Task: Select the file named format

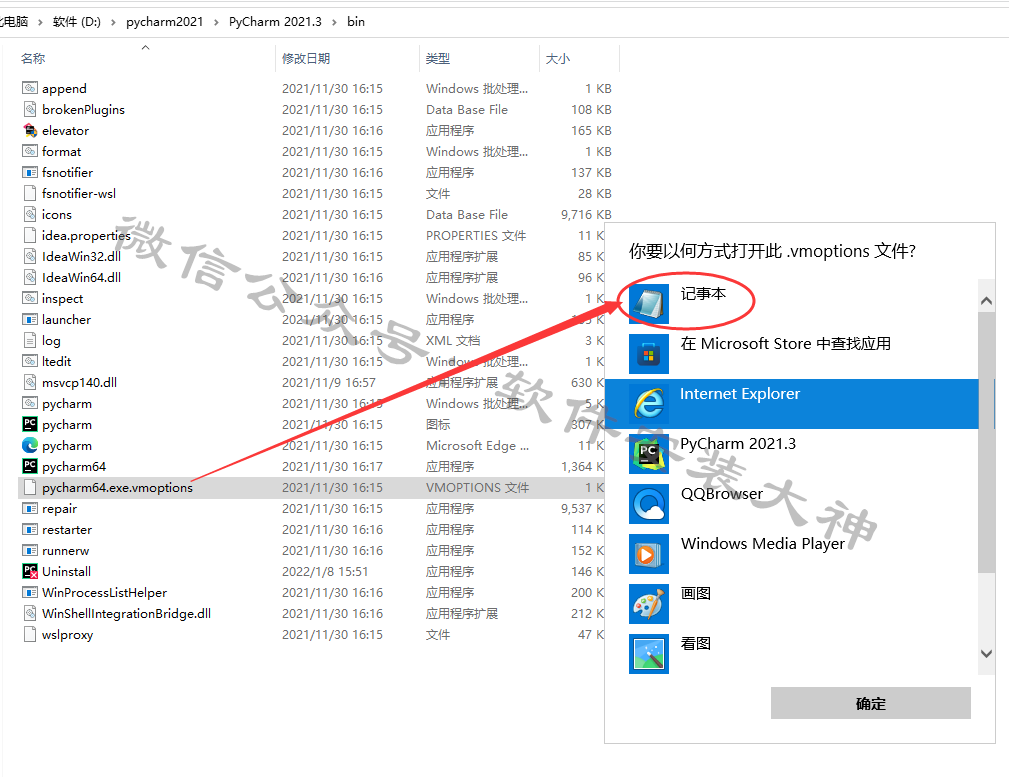Action: pyautogui.click(x=62, y=151)
